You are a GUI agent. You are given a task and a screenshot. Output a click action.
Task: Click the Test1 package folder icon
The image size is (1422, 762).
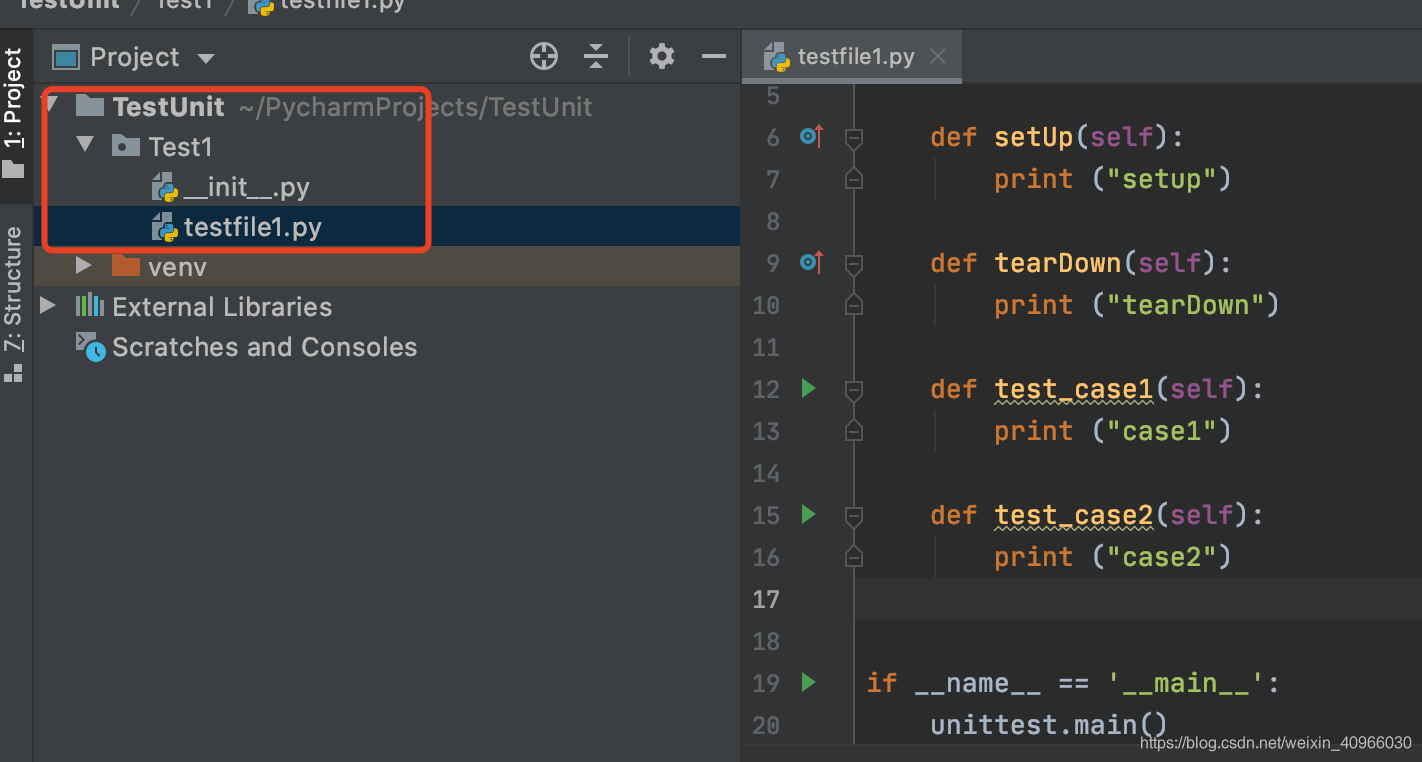click(125, 146)
